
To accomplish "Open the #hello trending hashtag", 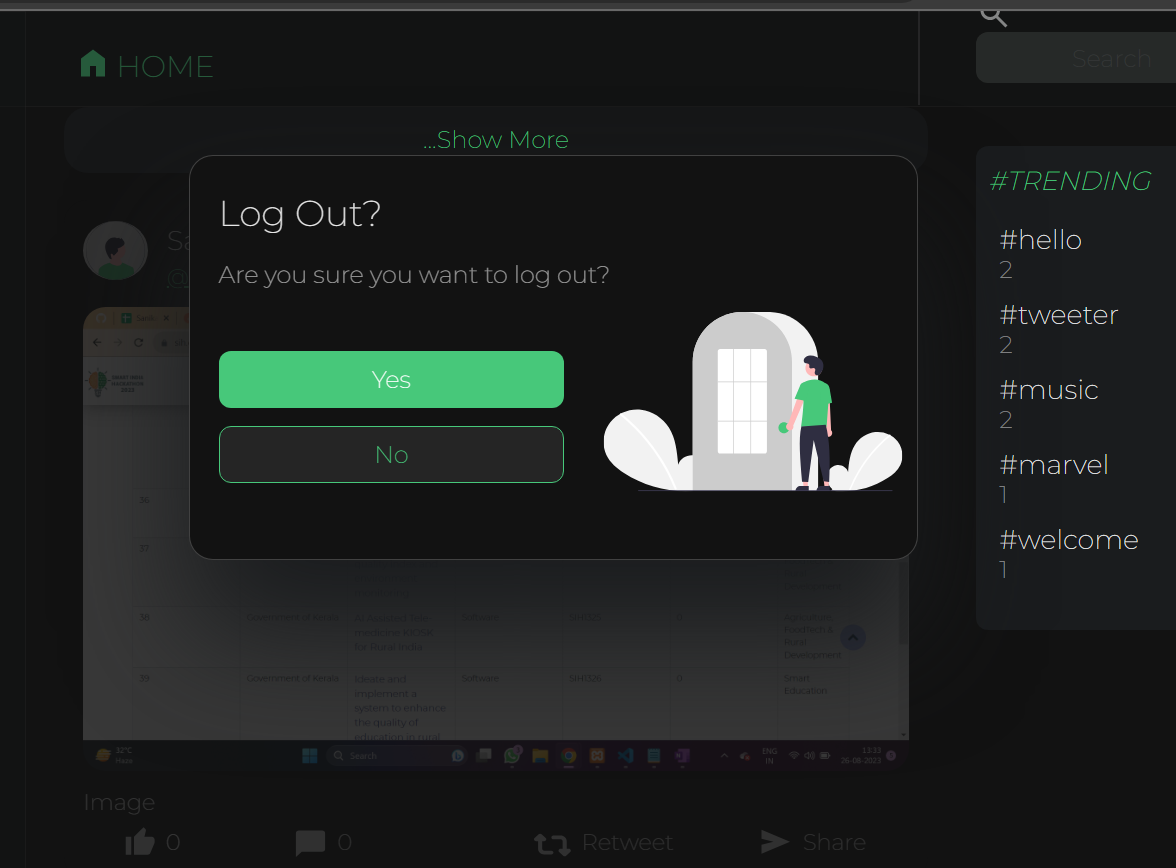I will (1040, 239).
